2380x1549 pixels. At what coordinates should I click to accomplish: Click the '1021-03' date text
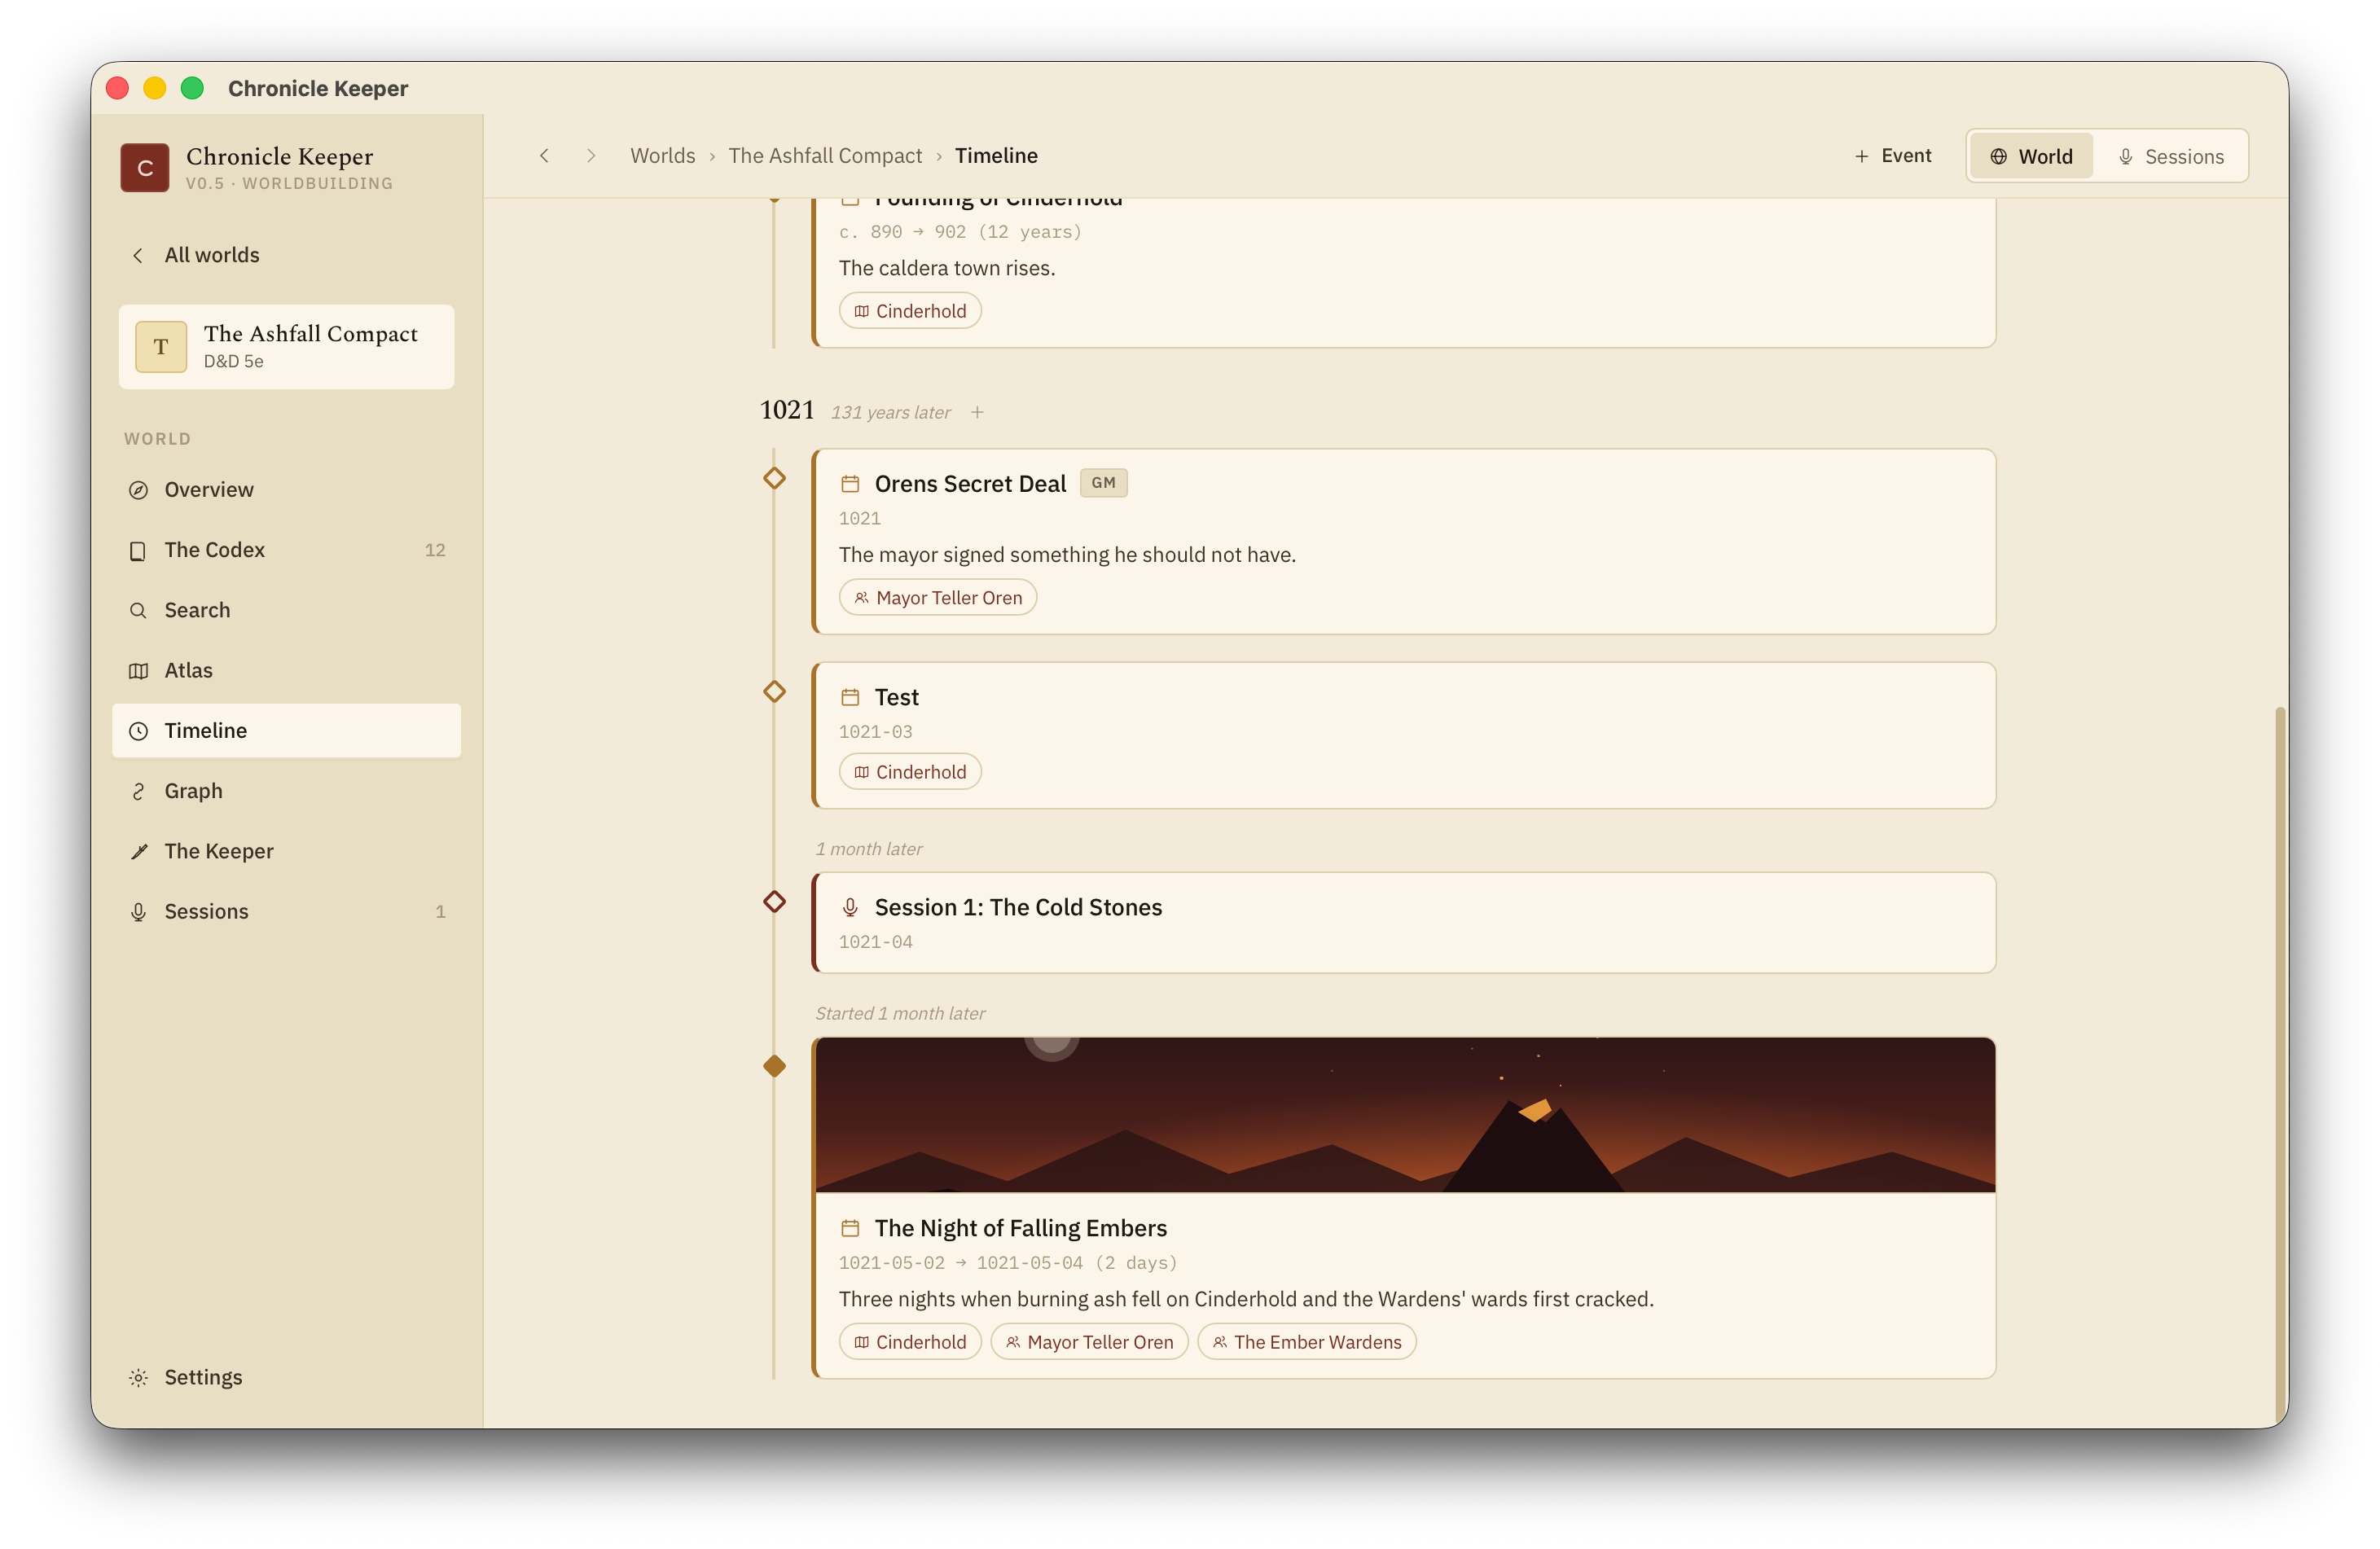[x=875, y=732]
